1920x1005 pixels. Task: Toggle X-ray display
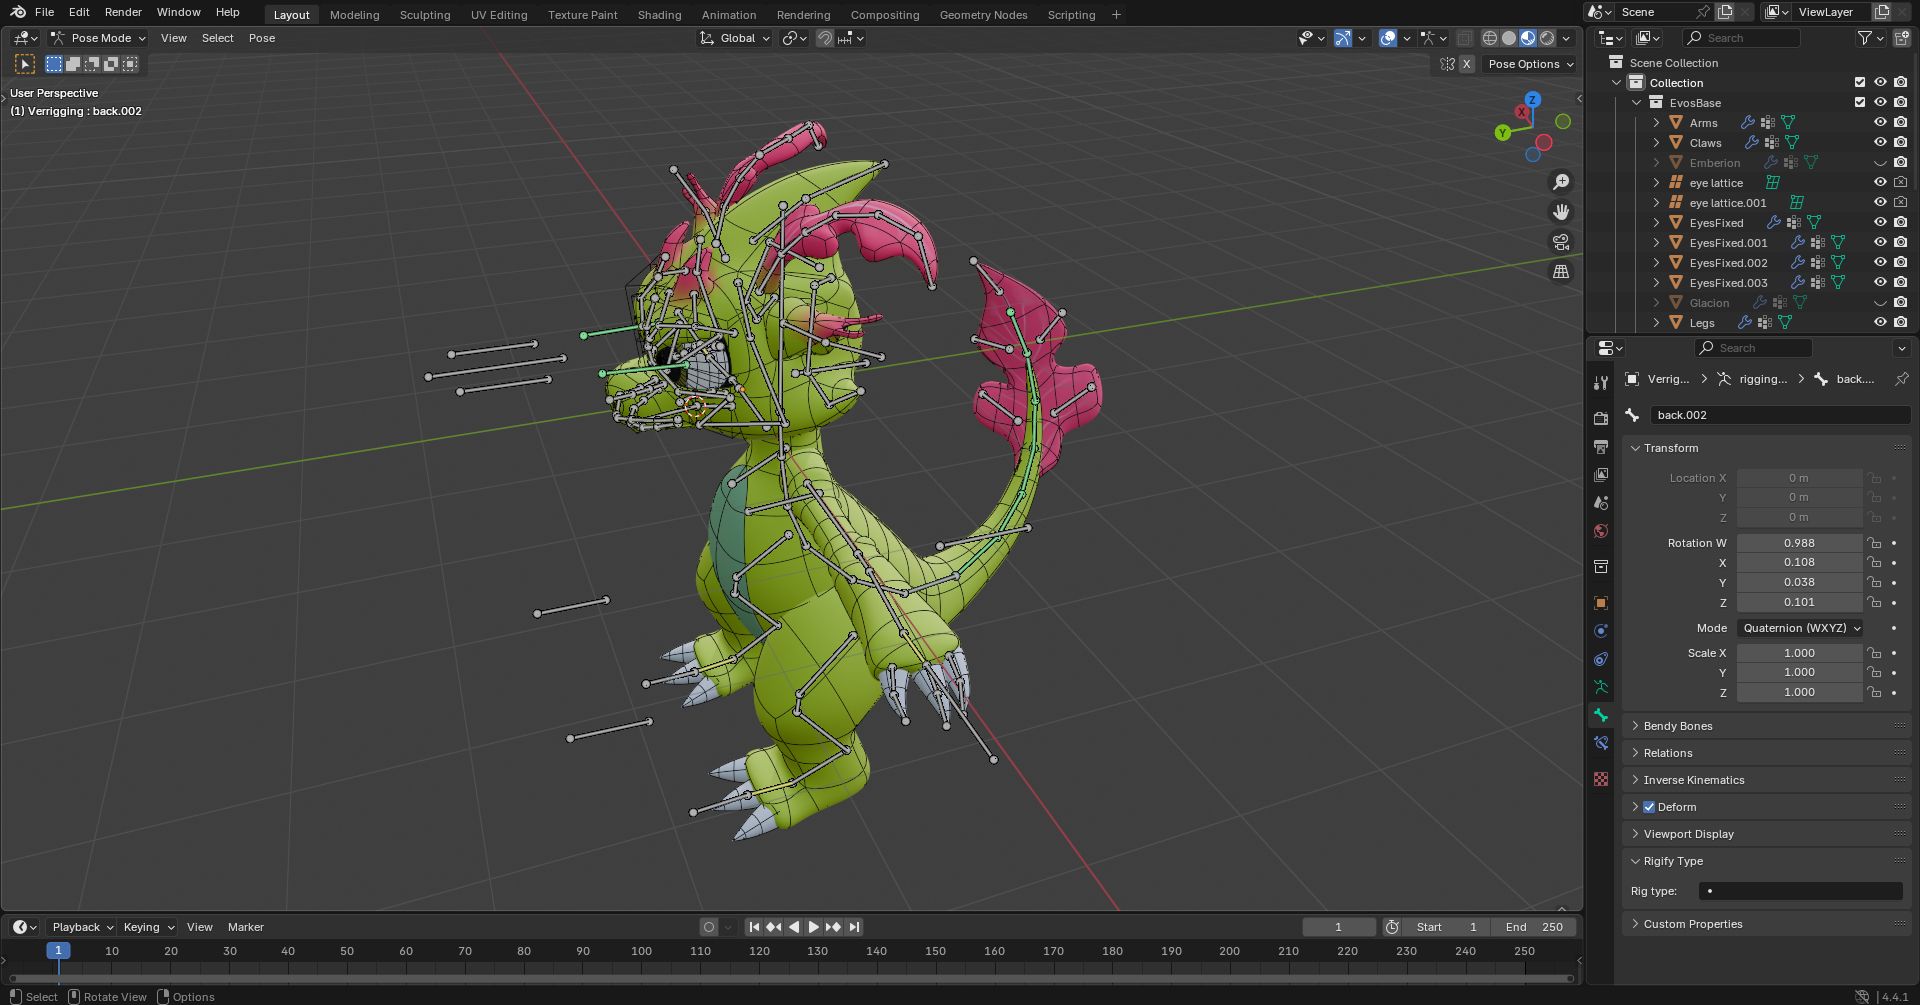pyautogui.click(x=1465, y=38)
